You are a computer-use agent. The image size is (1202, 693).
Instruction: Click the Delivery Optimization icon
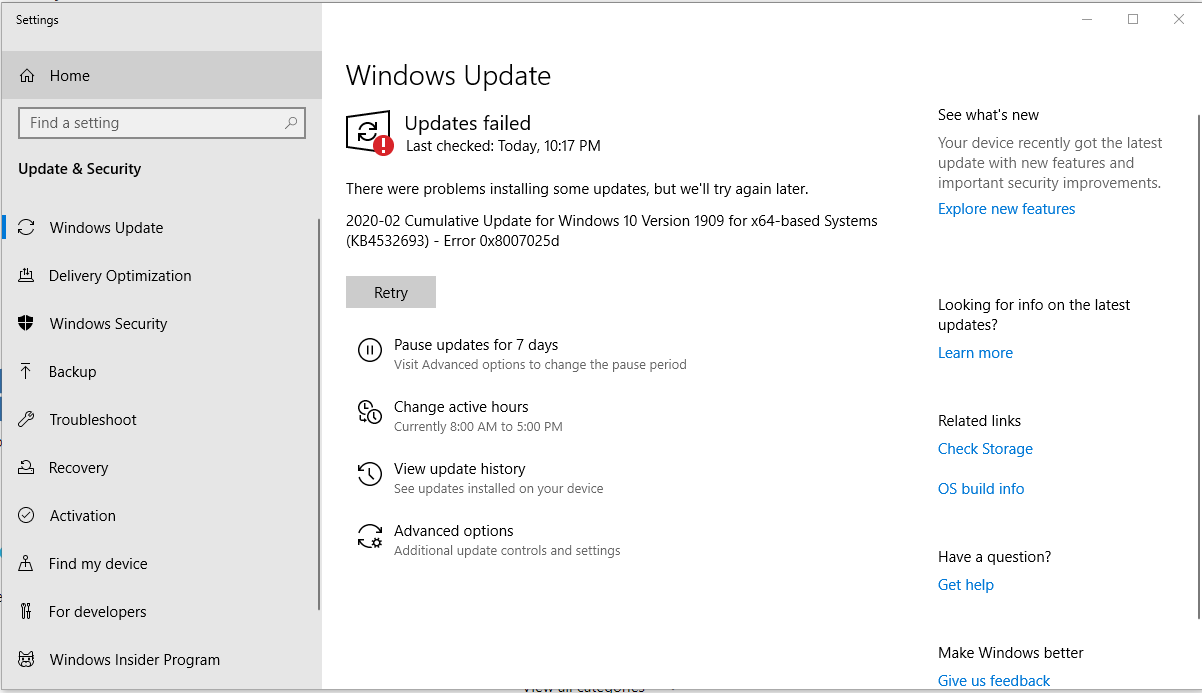pos(27,276)
